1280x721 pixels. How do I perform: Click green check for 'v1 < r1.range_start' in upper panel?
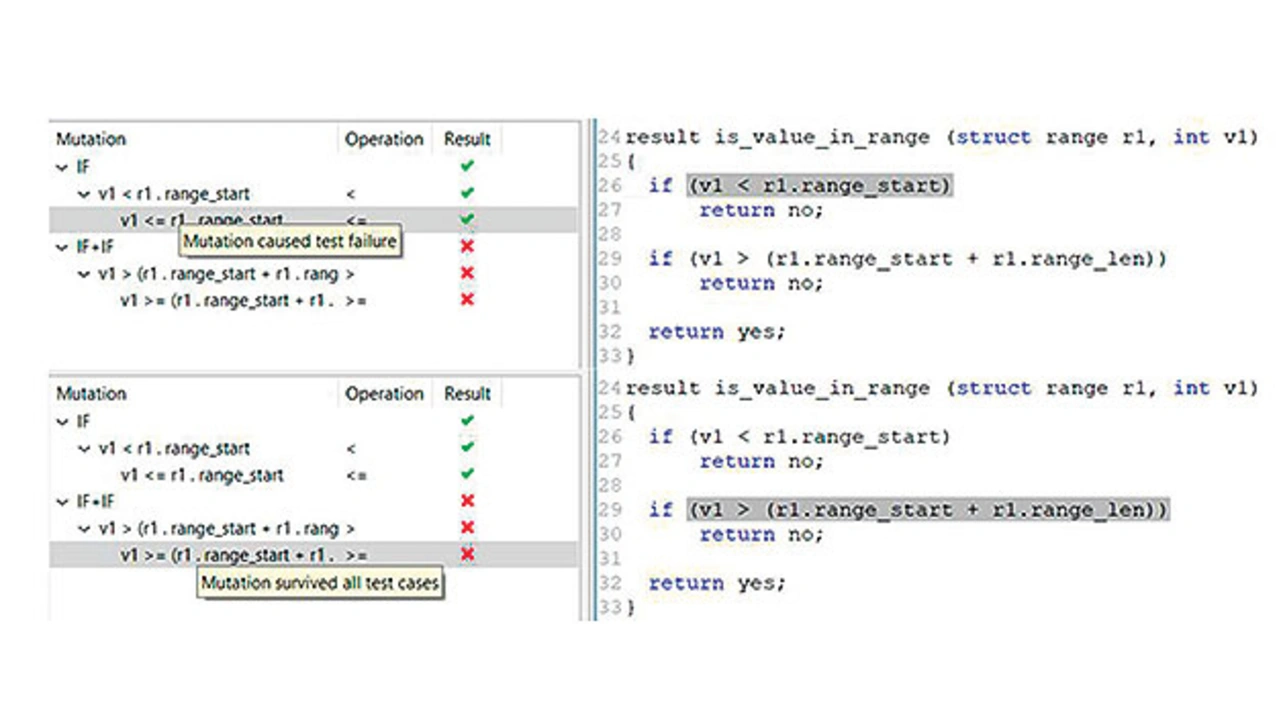[x=467, y=193]
